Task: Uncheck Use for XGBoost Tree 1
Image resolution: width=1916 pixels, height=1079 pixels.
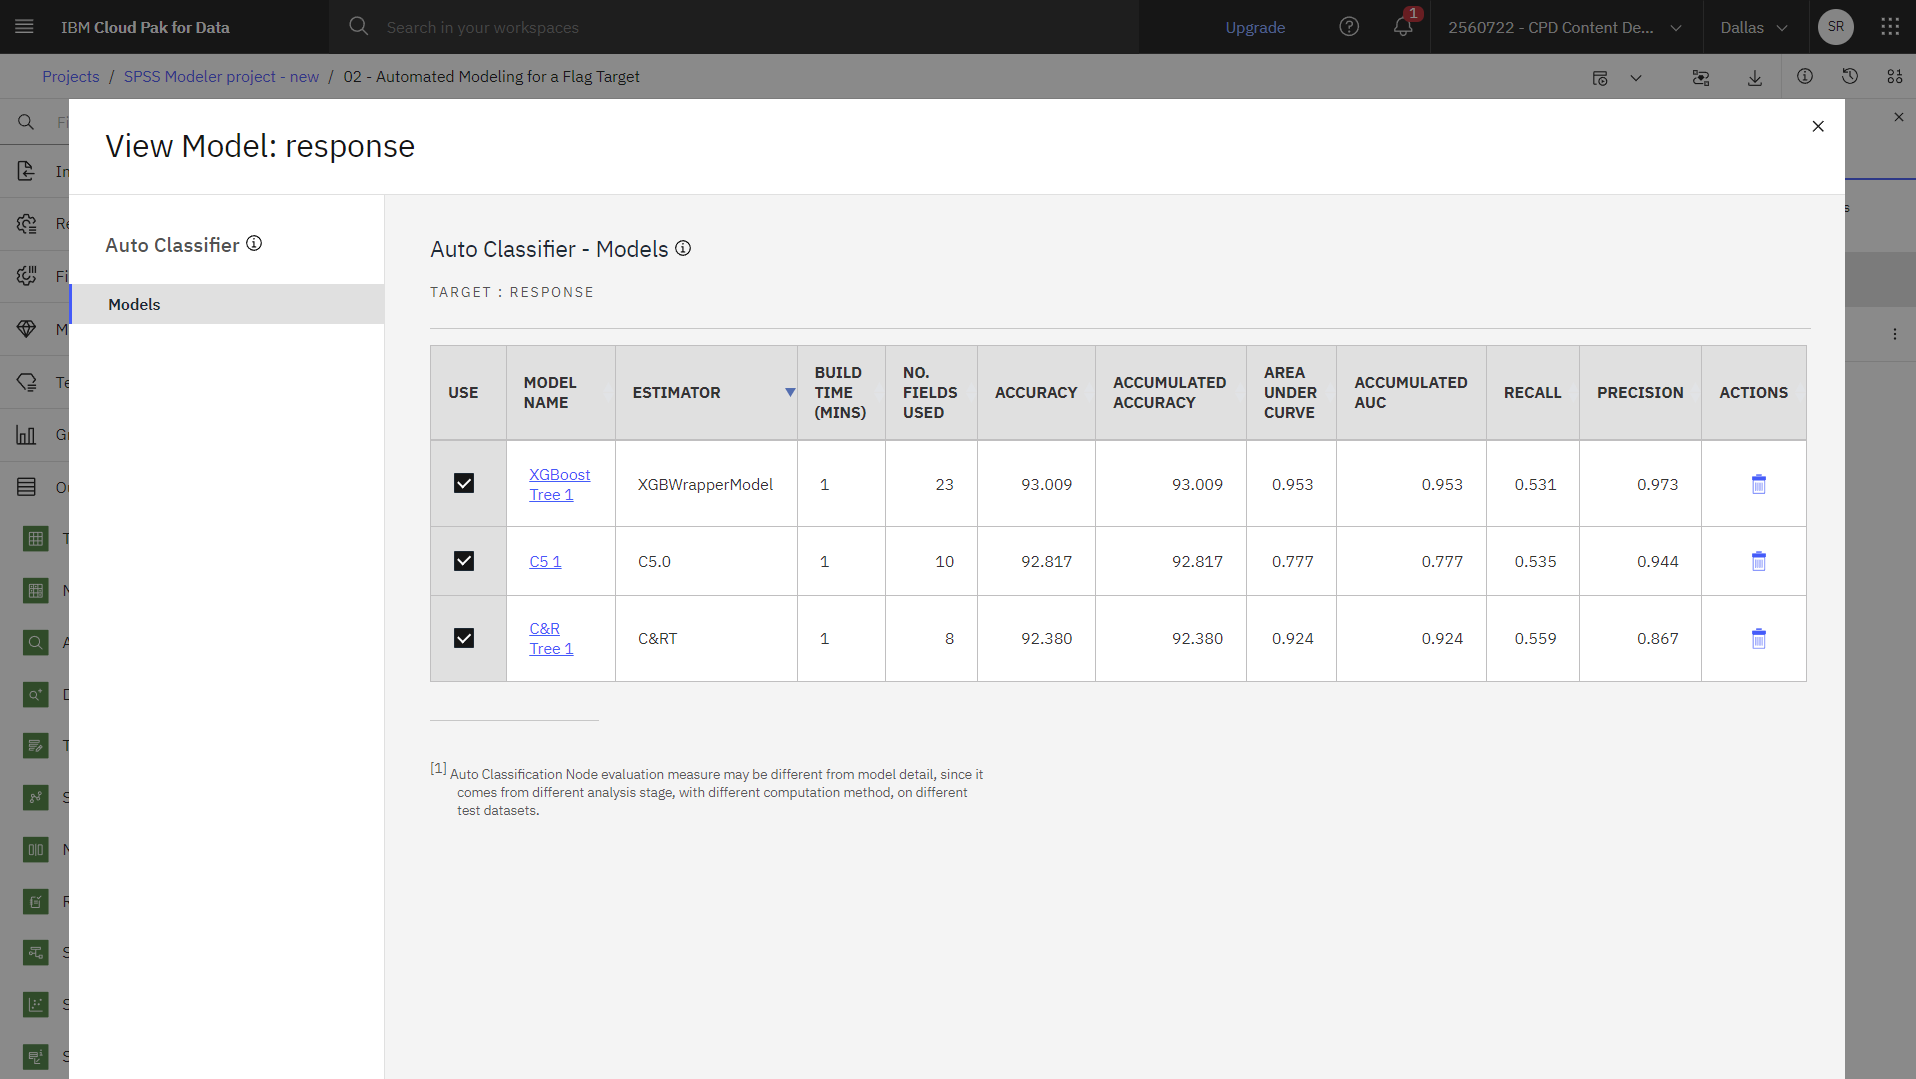Action: 464,483
